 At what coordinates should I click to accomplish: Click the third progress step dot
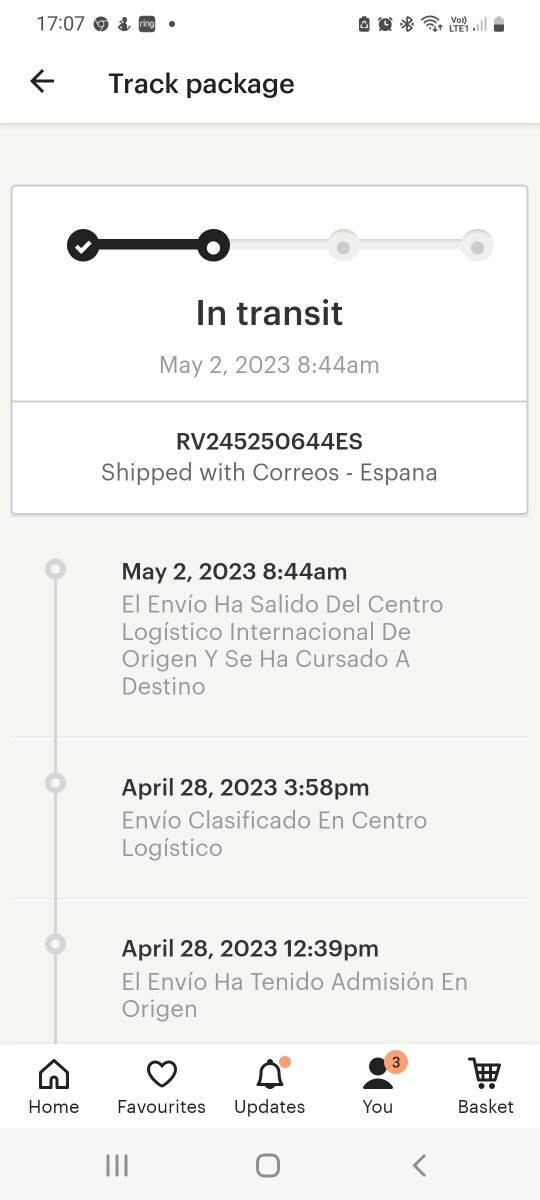pos(343,245)
